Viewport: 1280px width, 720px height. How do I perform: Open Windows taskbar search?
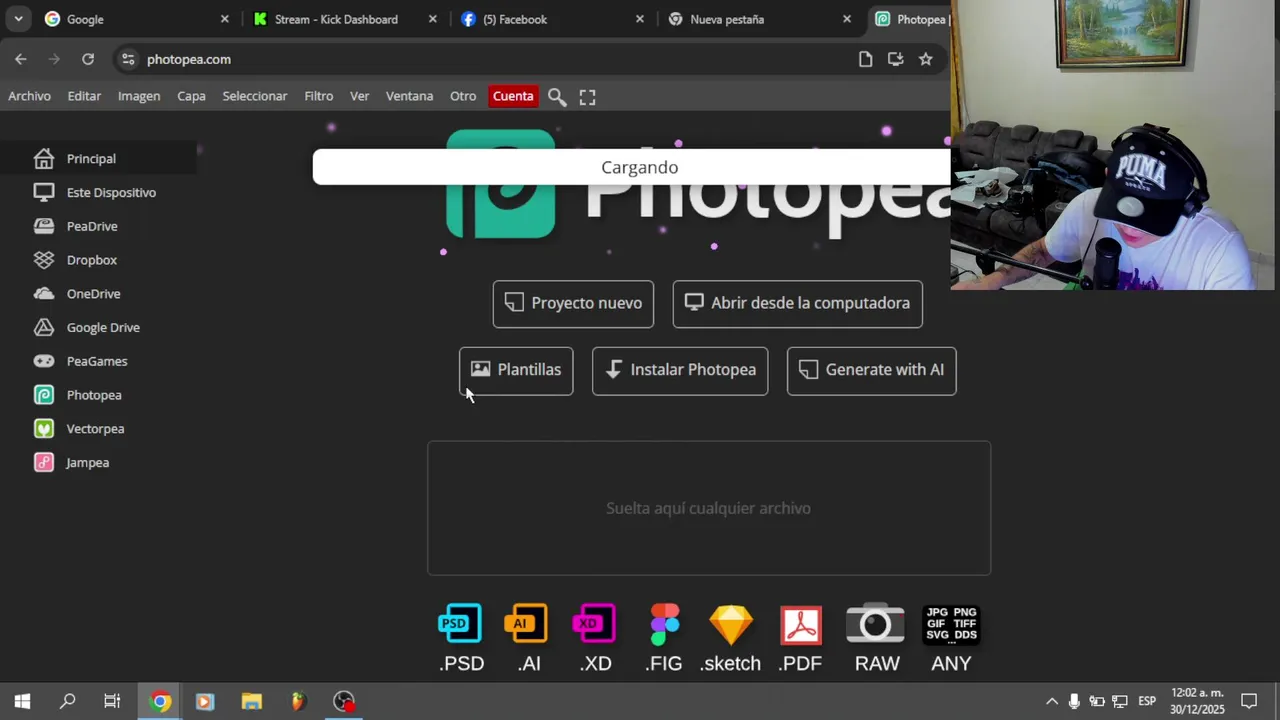pyautogui.click(x=67, y=701)
